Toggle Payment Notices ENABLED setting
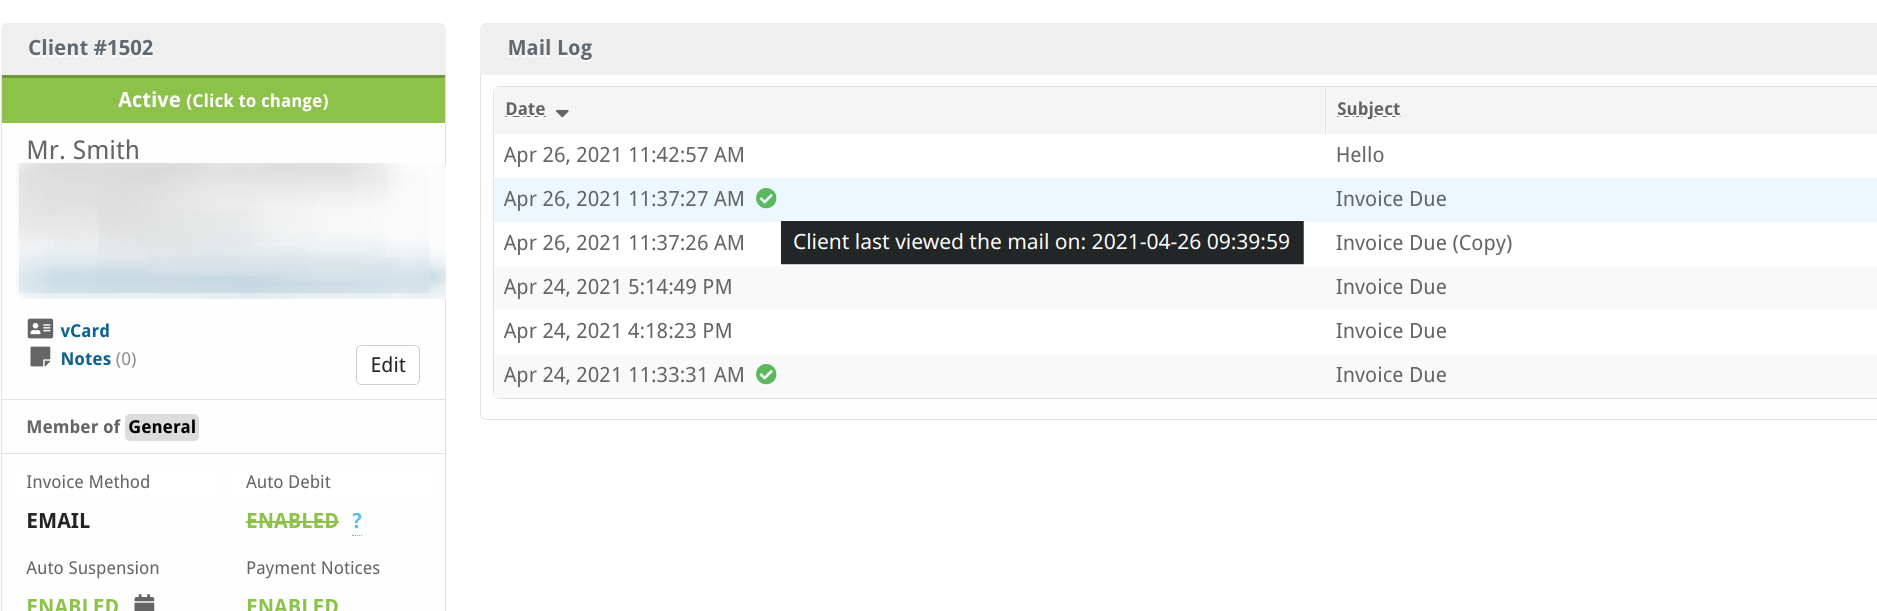This screenshot has height=611, width=1877. pos(292,603)
